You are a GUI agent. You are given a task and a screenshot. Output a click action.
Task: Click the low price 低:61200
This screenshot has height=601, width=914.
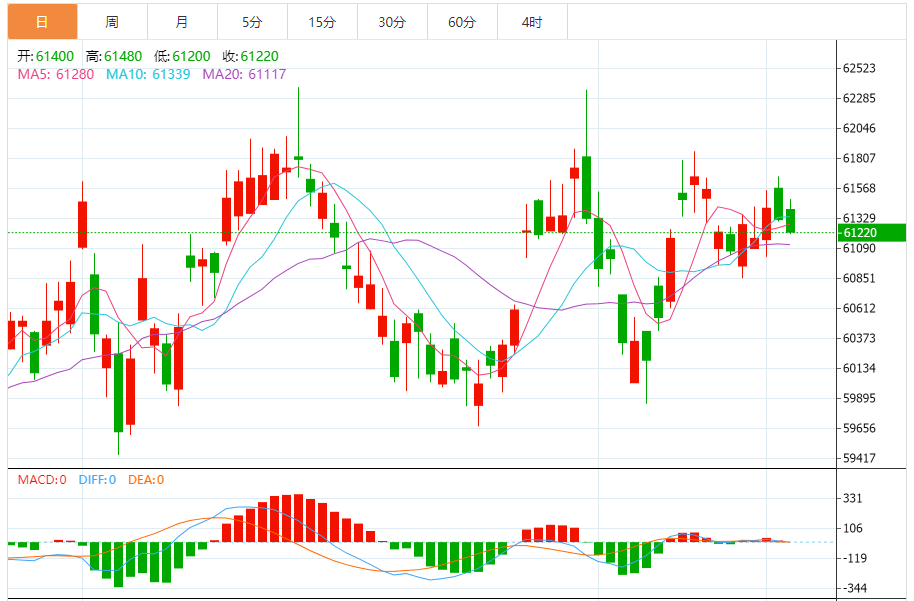click(x=182, y=56)
